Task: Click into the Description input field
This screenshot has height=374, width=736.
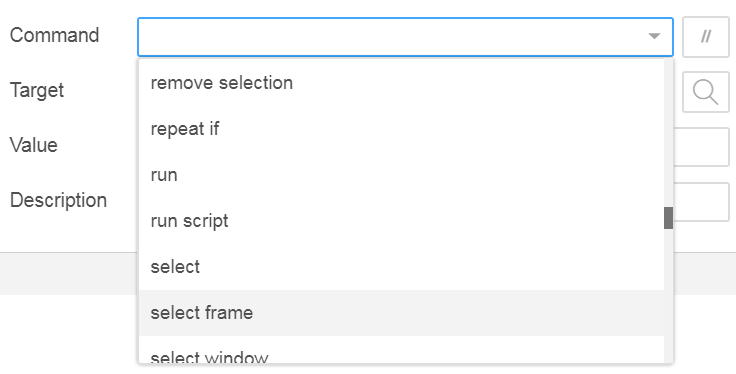Action: click(701, 202)
